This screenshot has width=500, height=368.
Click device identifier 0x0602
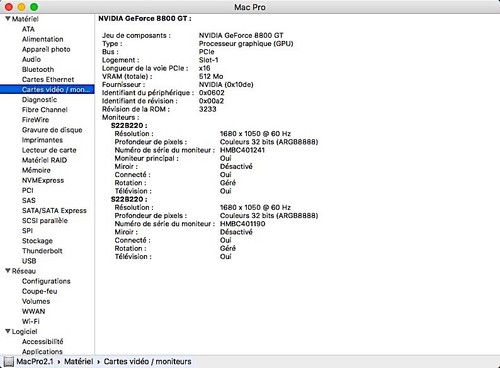[212, 93]
